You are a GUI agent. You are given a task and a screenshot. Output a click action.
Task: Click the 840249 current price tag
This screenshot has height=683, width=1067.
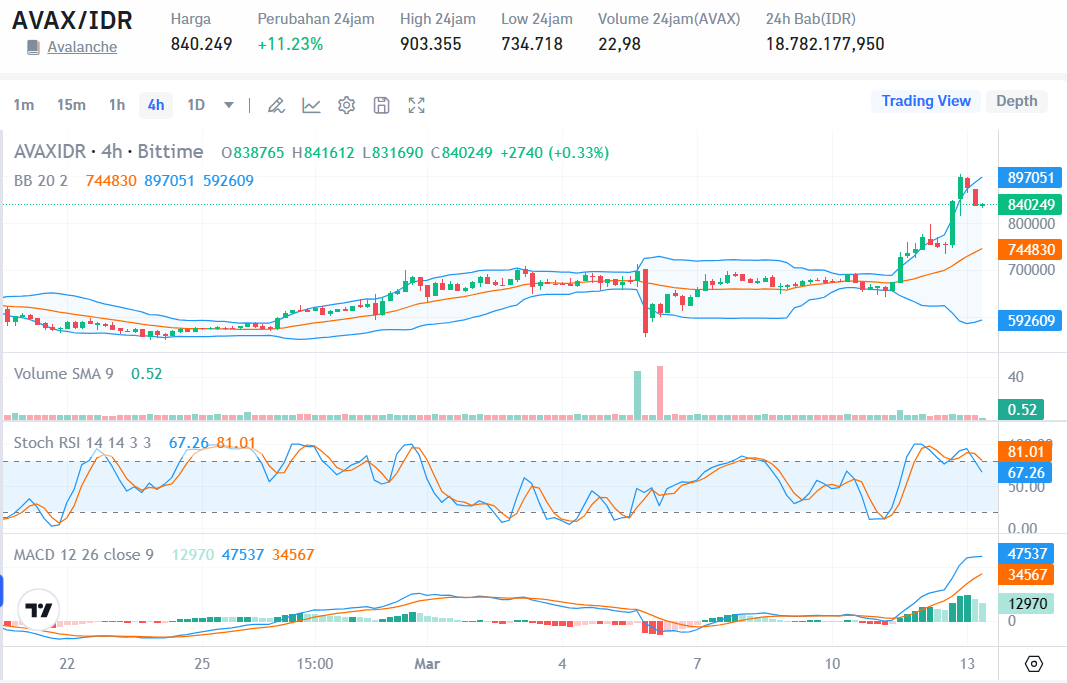click(x=1030, y=204)
